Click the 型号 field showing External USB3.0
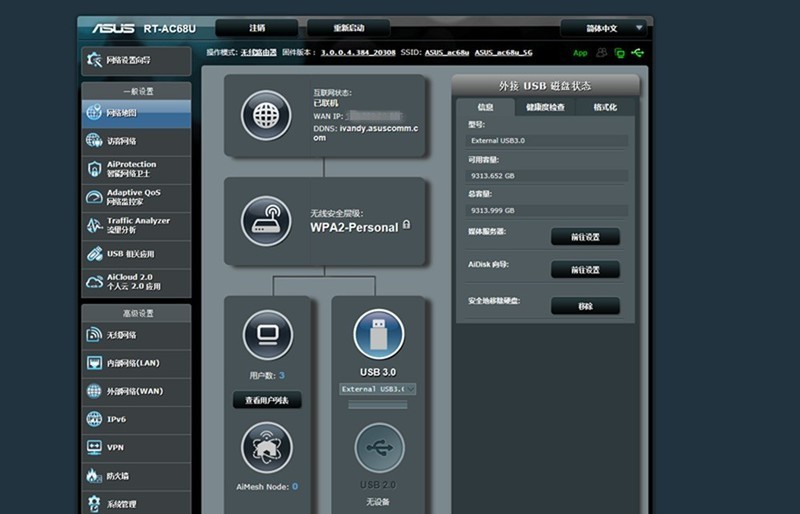 (546, 140)
